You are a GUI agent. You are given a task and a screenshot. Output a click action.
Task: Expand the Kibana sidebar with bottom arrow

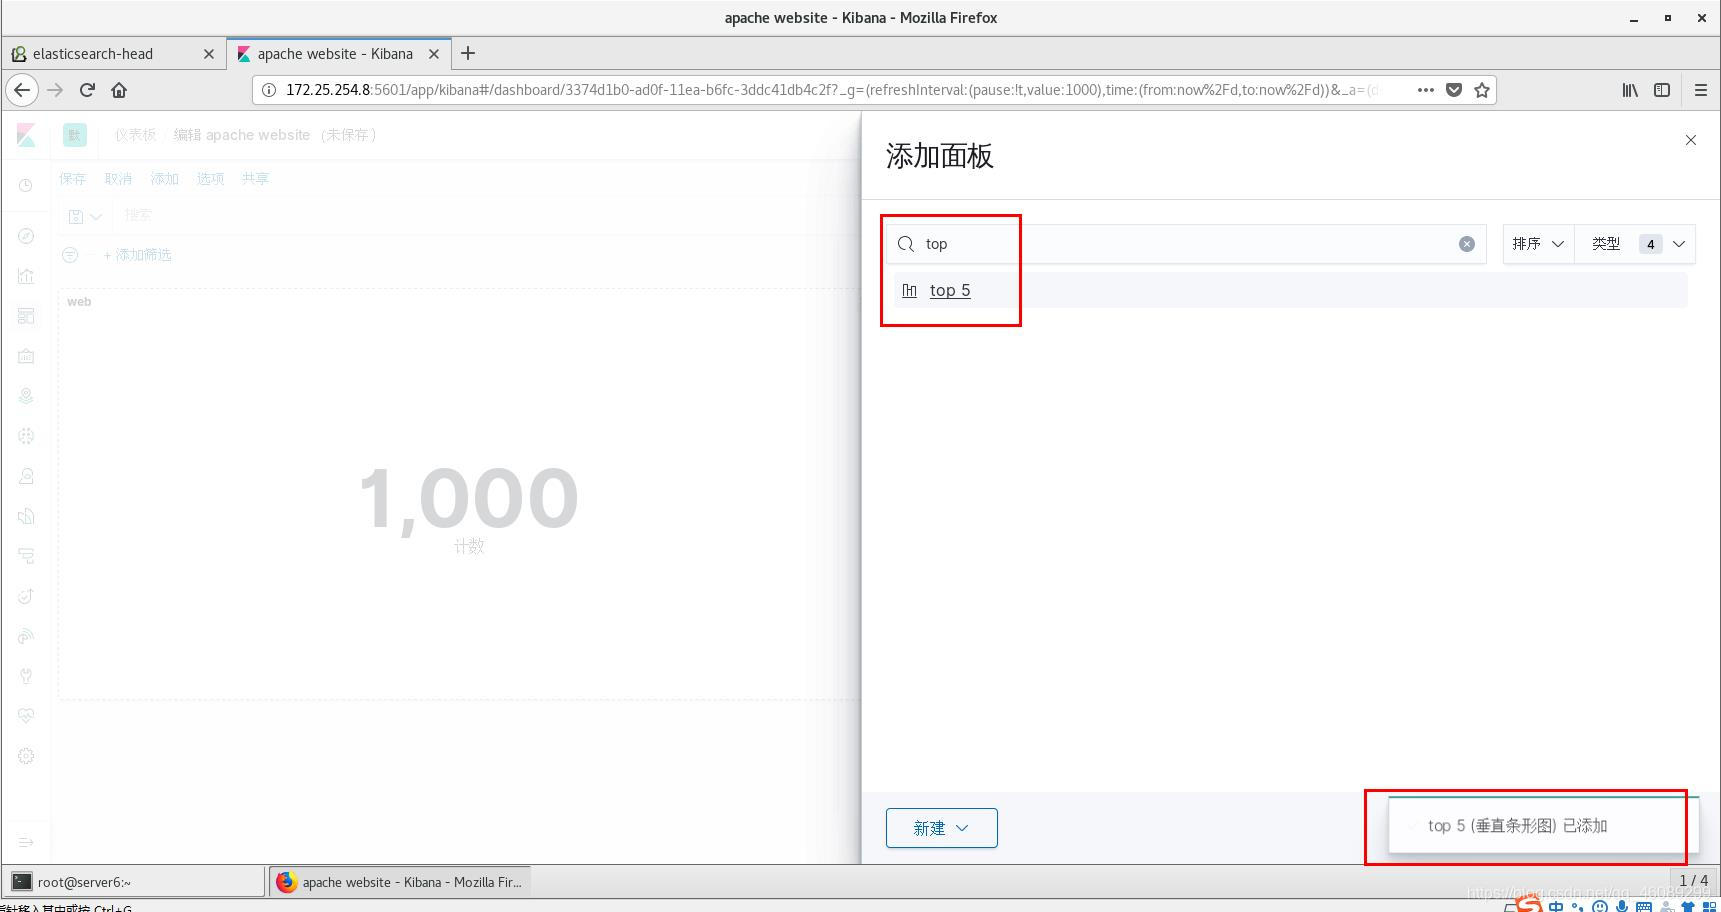[x=26, y=842]
